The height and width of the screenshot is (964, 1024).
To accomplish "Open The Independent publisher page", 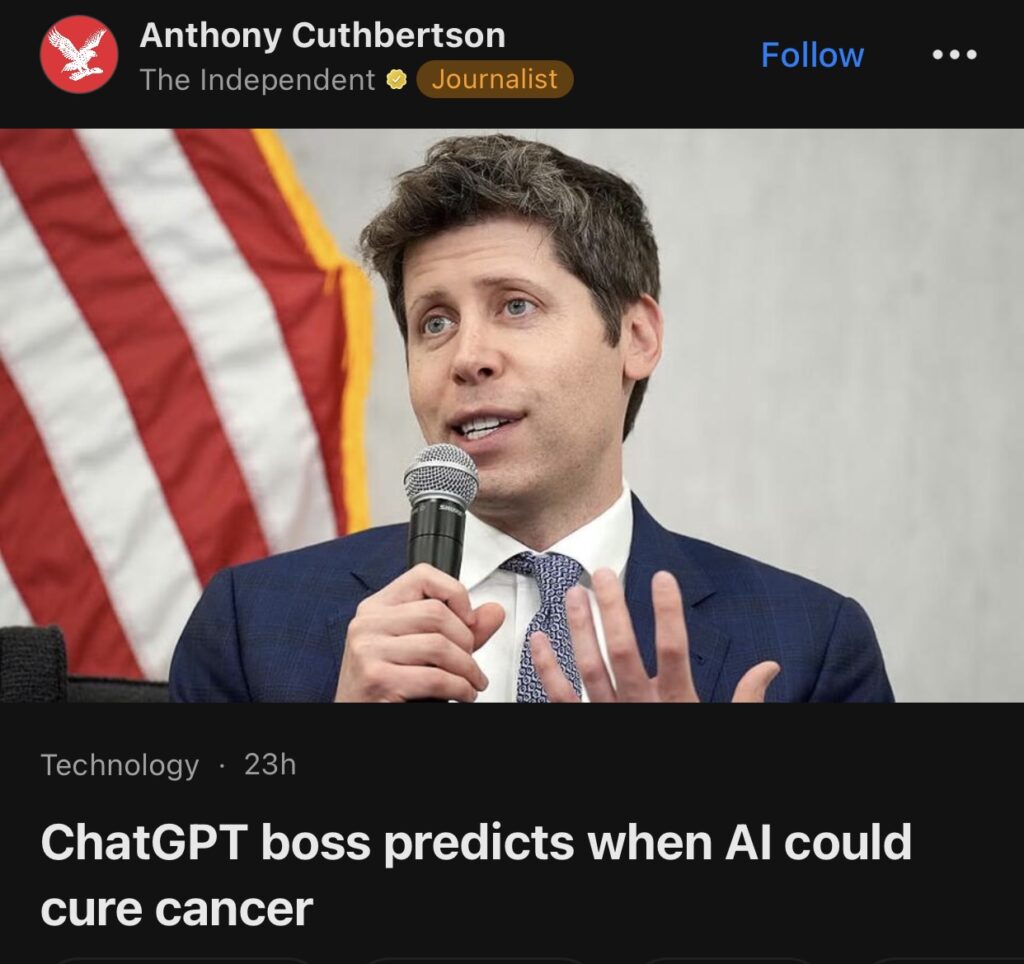I will [x=257, y=80].
